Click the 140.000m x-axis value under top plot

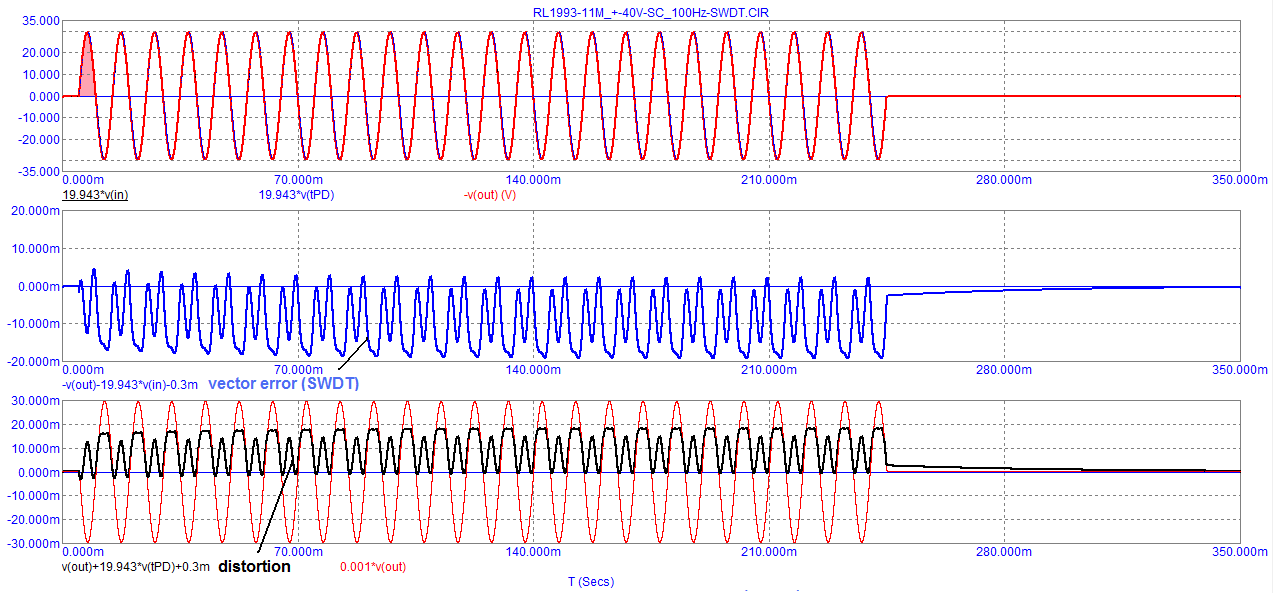(532, 180)
